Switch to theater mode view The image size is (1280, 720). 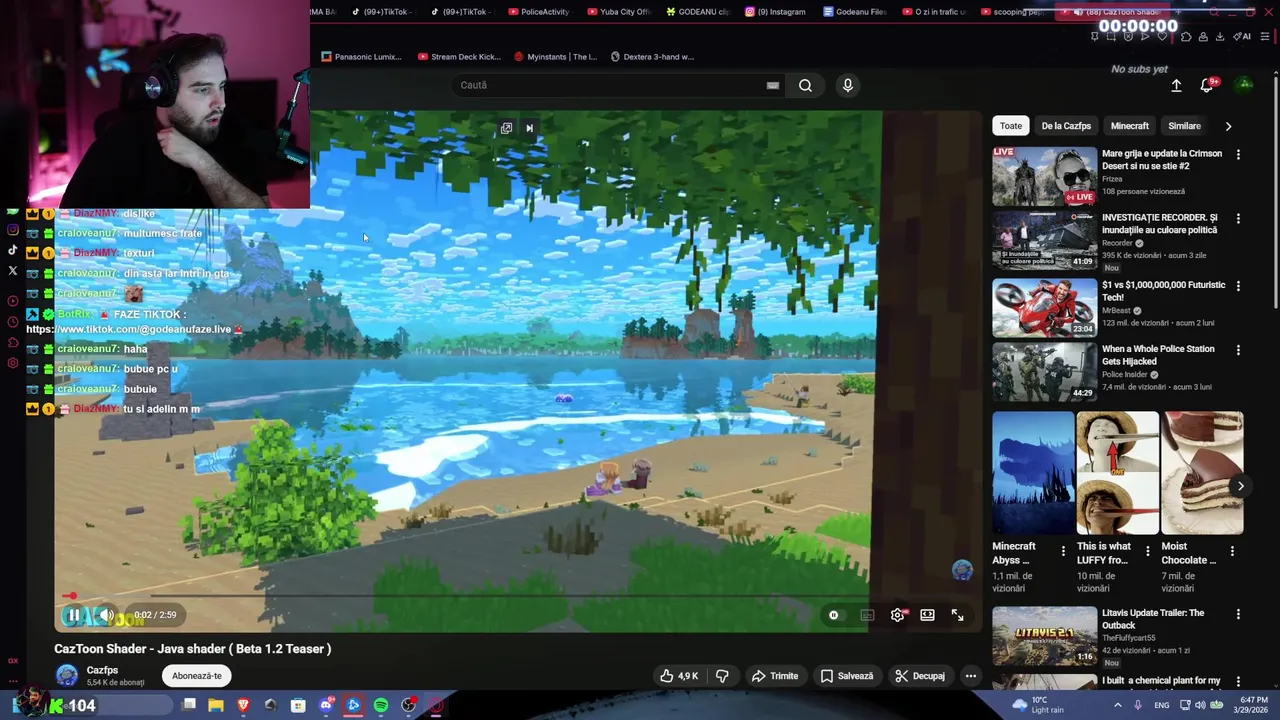(x=927, y=615)
